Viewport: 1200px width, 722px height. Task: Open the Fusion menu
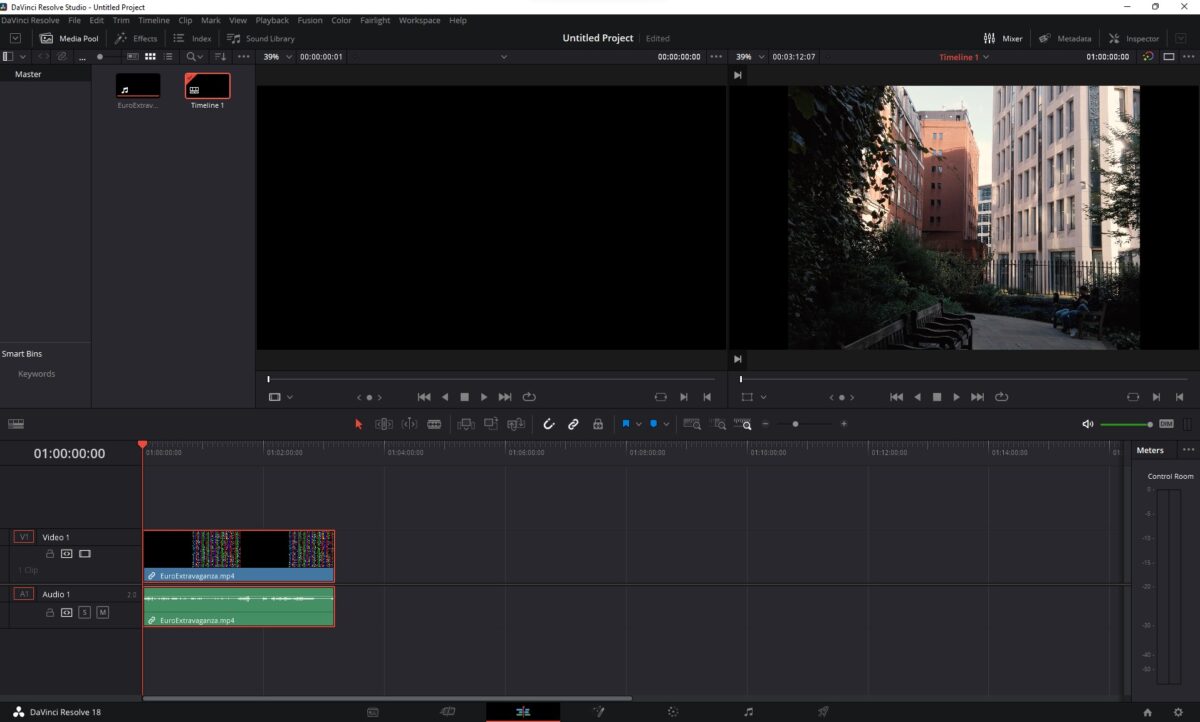(x=310, y=20)
